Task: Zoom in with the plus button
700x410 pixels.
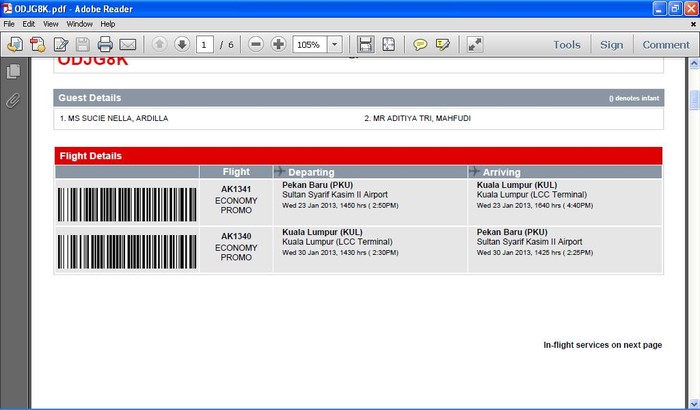Action: pos(279,44)
